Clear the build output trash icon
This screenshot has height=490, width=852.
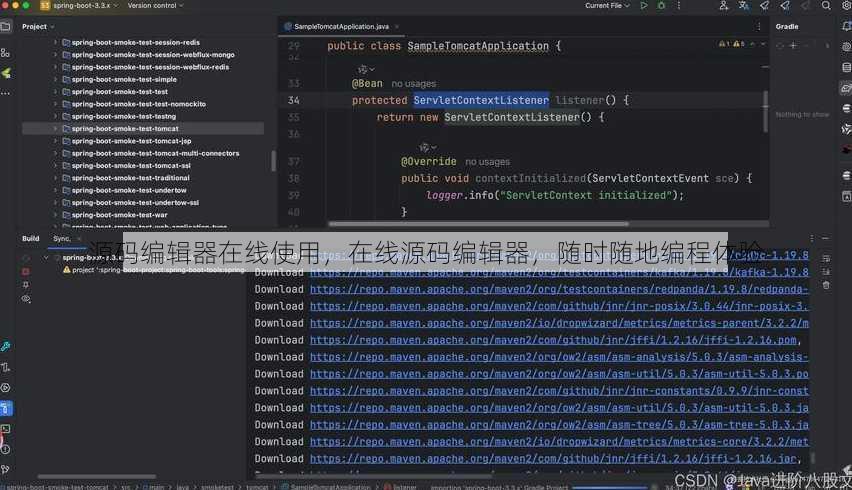826,285
